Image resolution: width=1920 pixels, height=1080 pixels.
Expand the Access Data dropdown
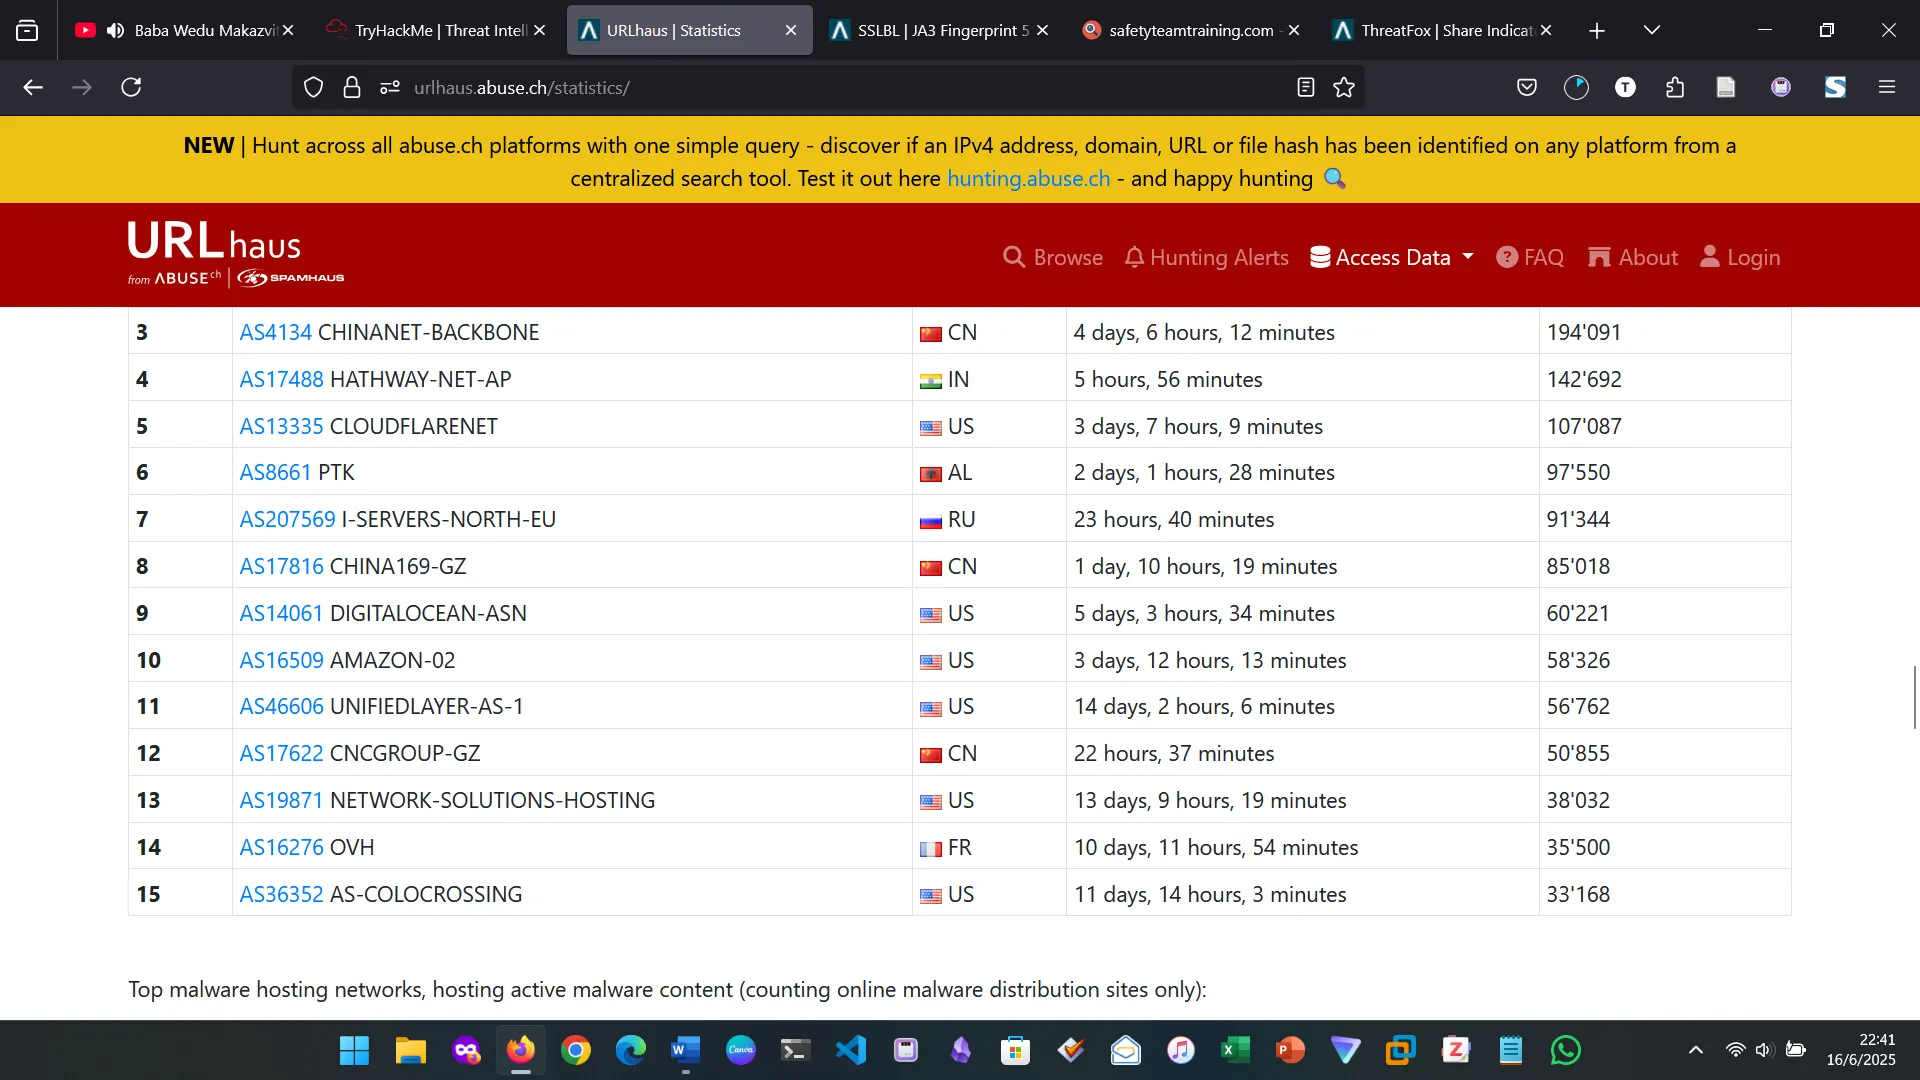pyautogui.click(x=1392, y=257)
